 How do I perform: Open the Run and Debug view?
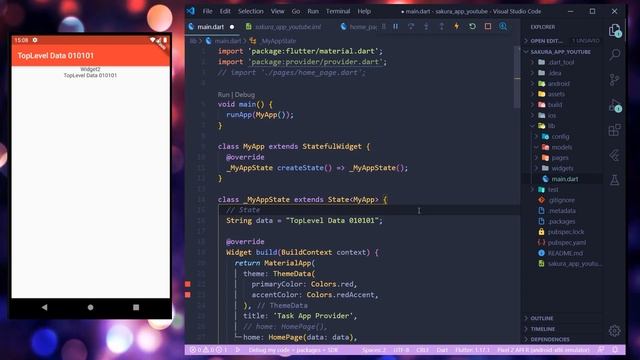pos(615,105)
